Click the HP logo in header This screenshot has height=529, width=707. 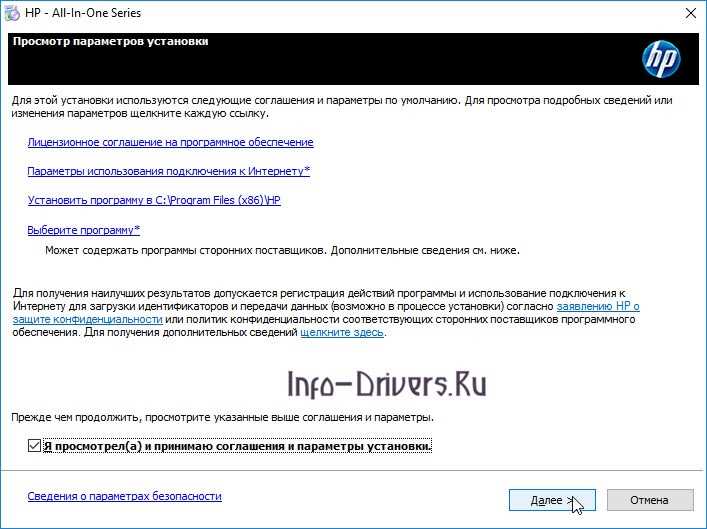661,59
